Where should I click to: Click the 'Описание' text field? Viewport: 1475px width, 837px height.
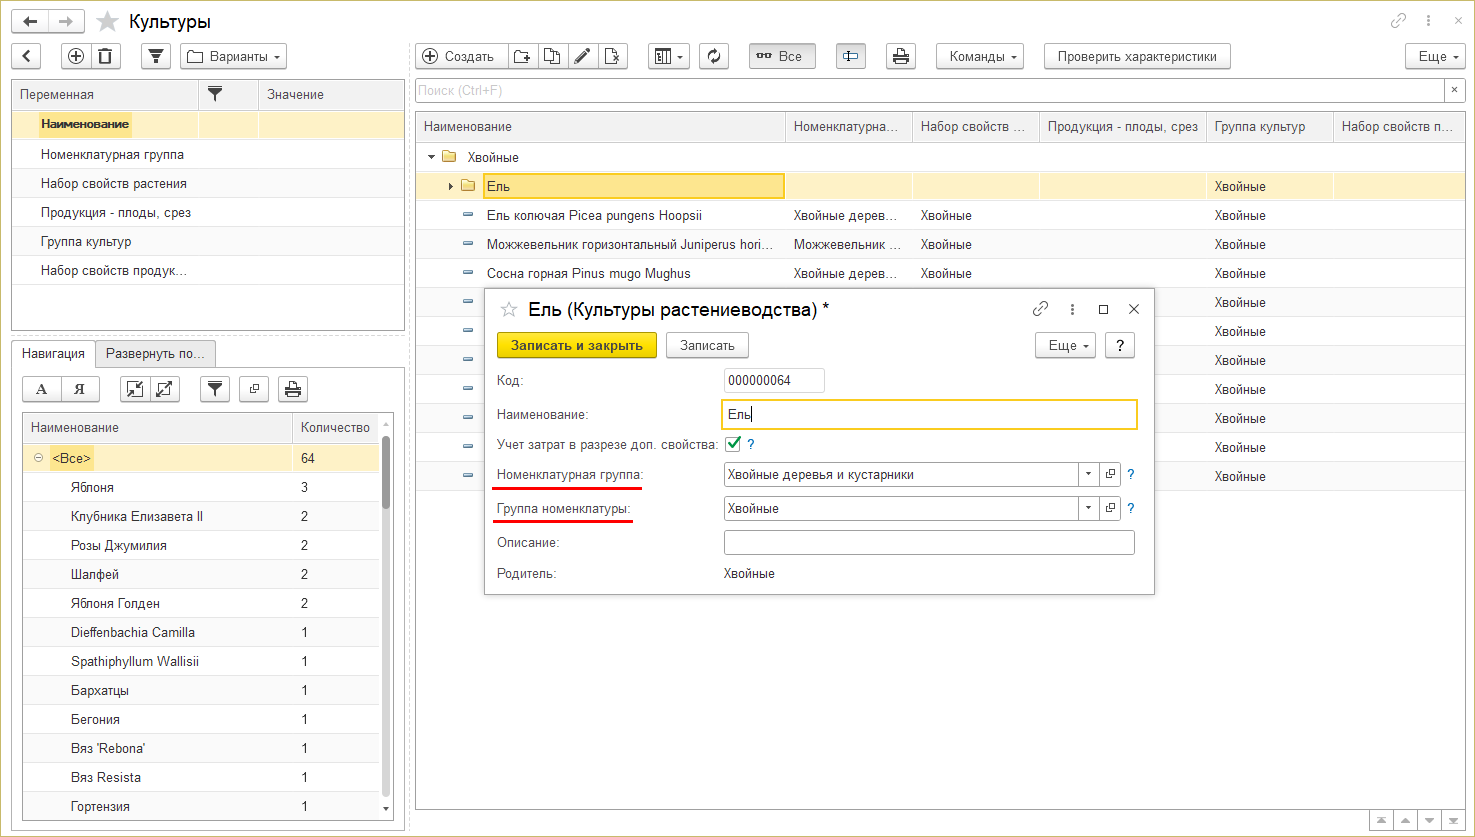point(928,543)
